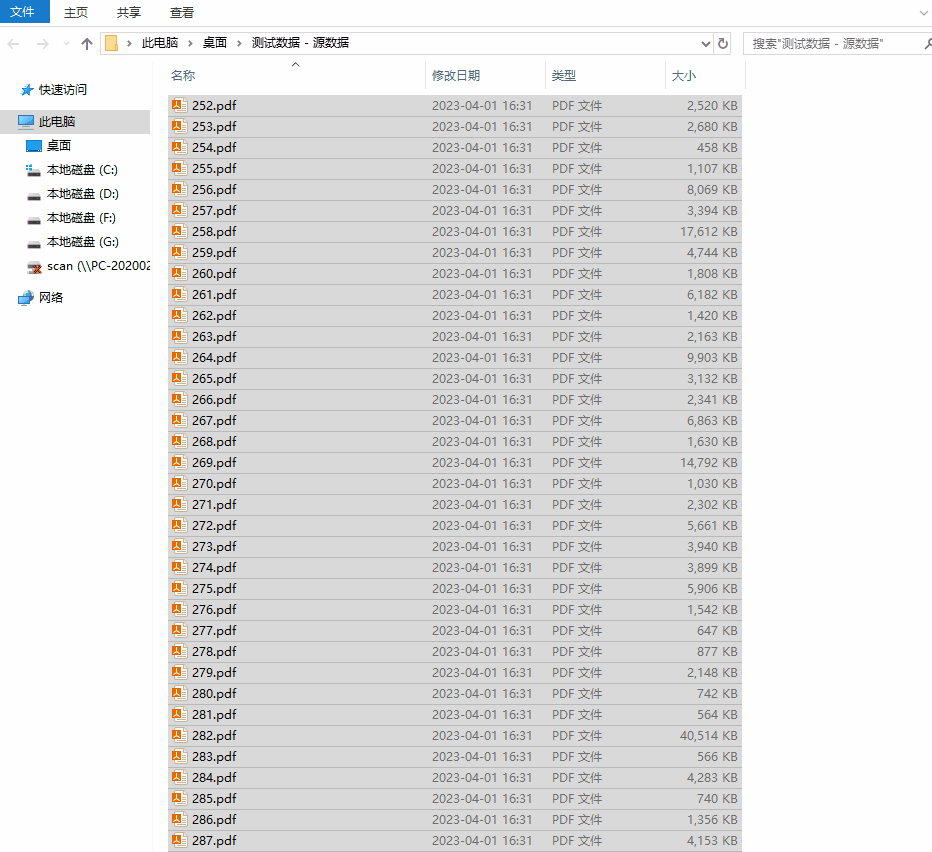Click the Quick Access star icon
The width and height of the screenshot is (932, 852).
pos(26,90)
